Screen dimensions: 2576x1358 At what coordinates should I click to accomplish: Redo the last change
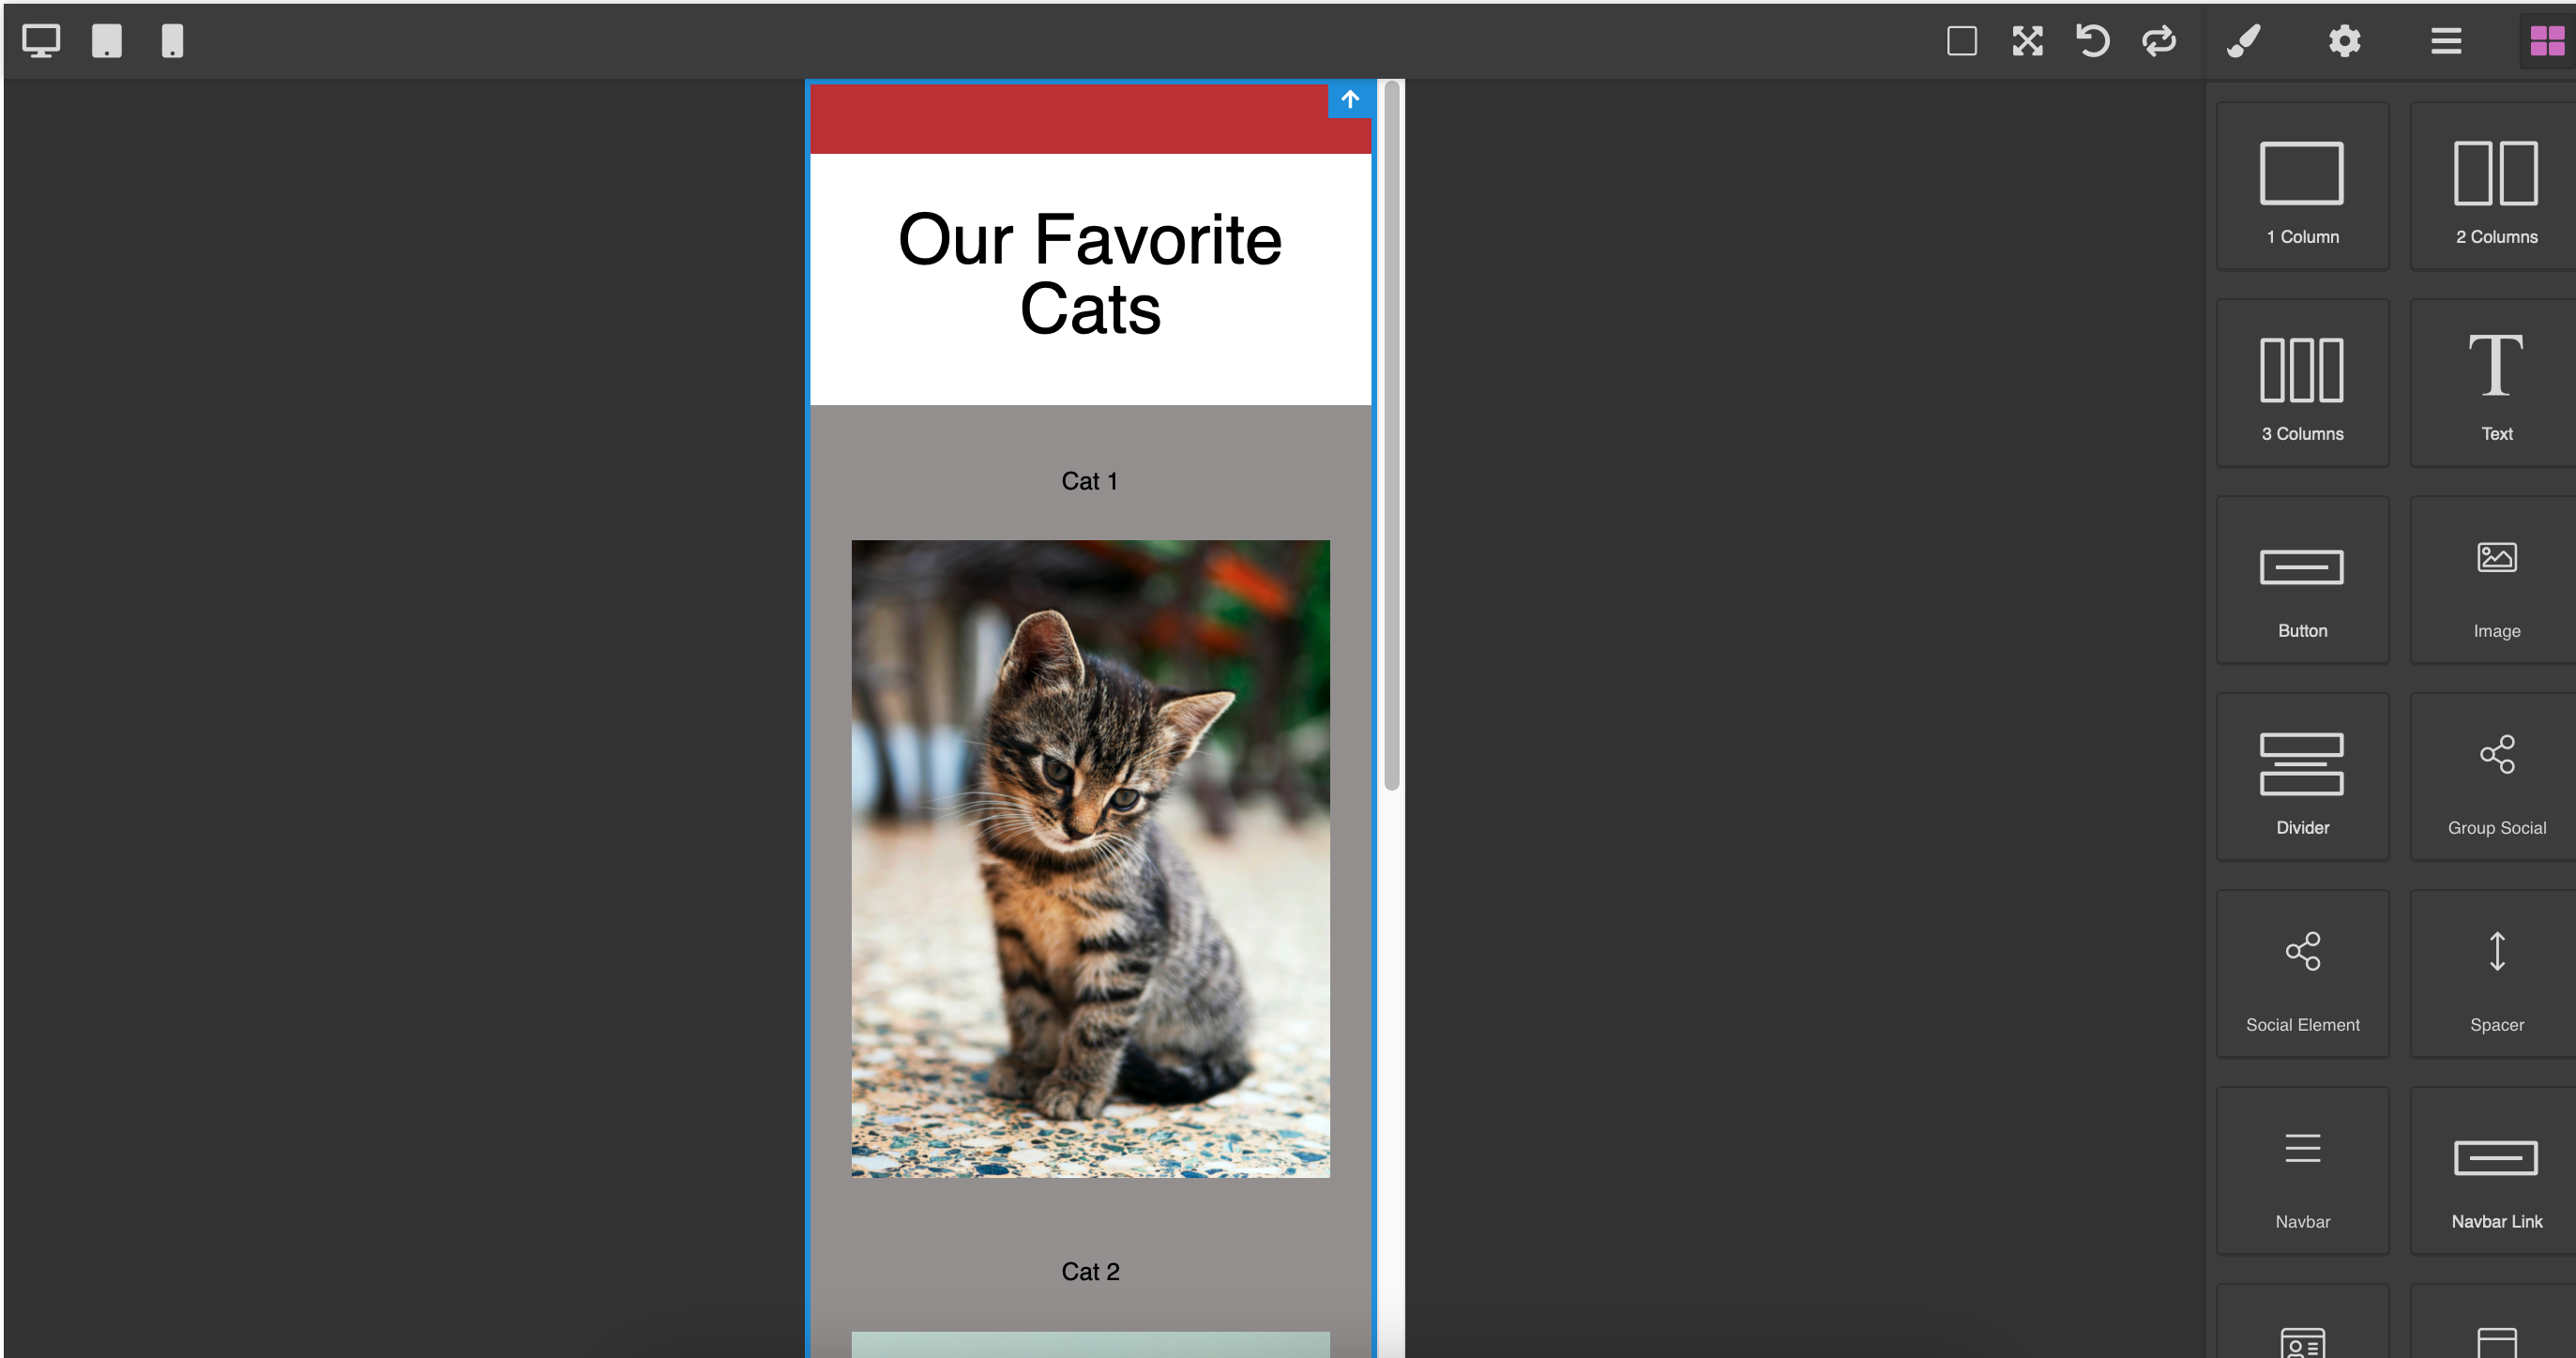pos(2158,41)
